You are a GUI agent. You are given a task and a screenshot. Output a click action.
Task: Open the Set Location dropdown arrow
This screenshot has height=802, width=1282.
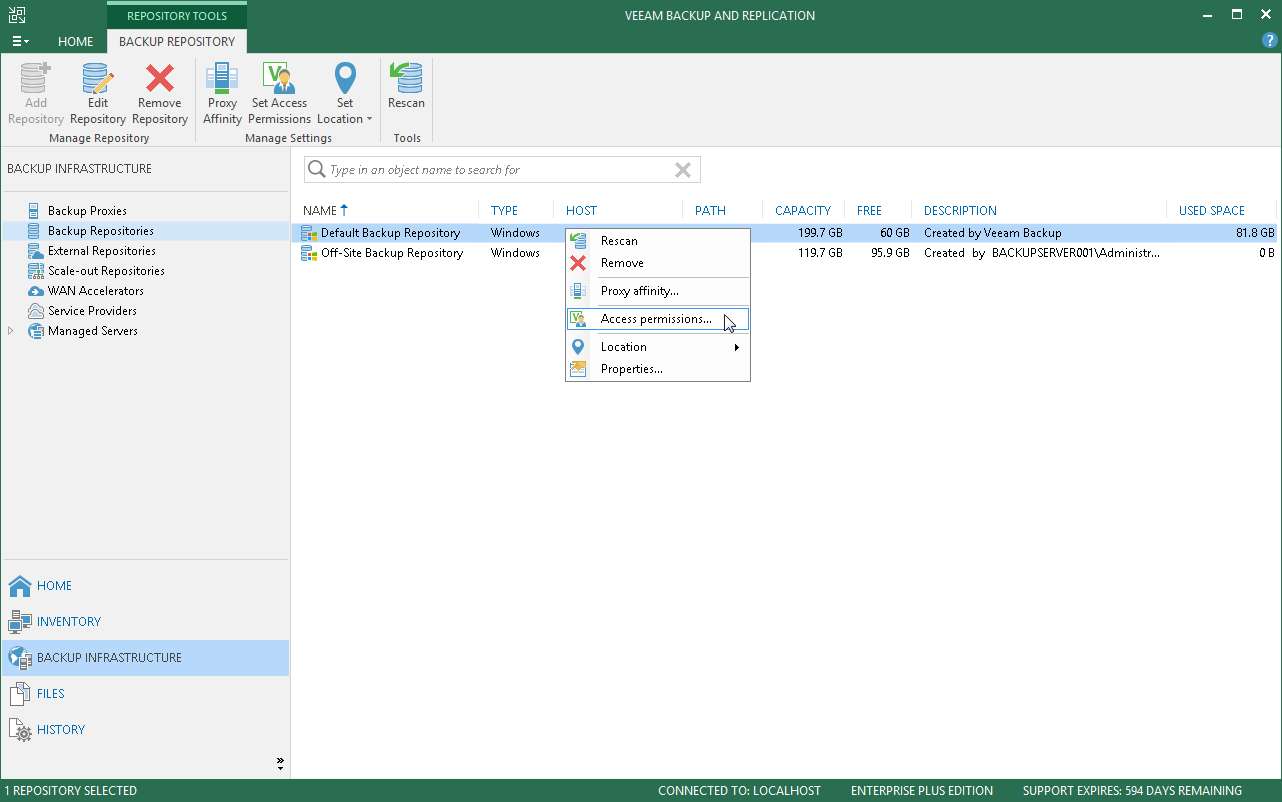(369, 119)
